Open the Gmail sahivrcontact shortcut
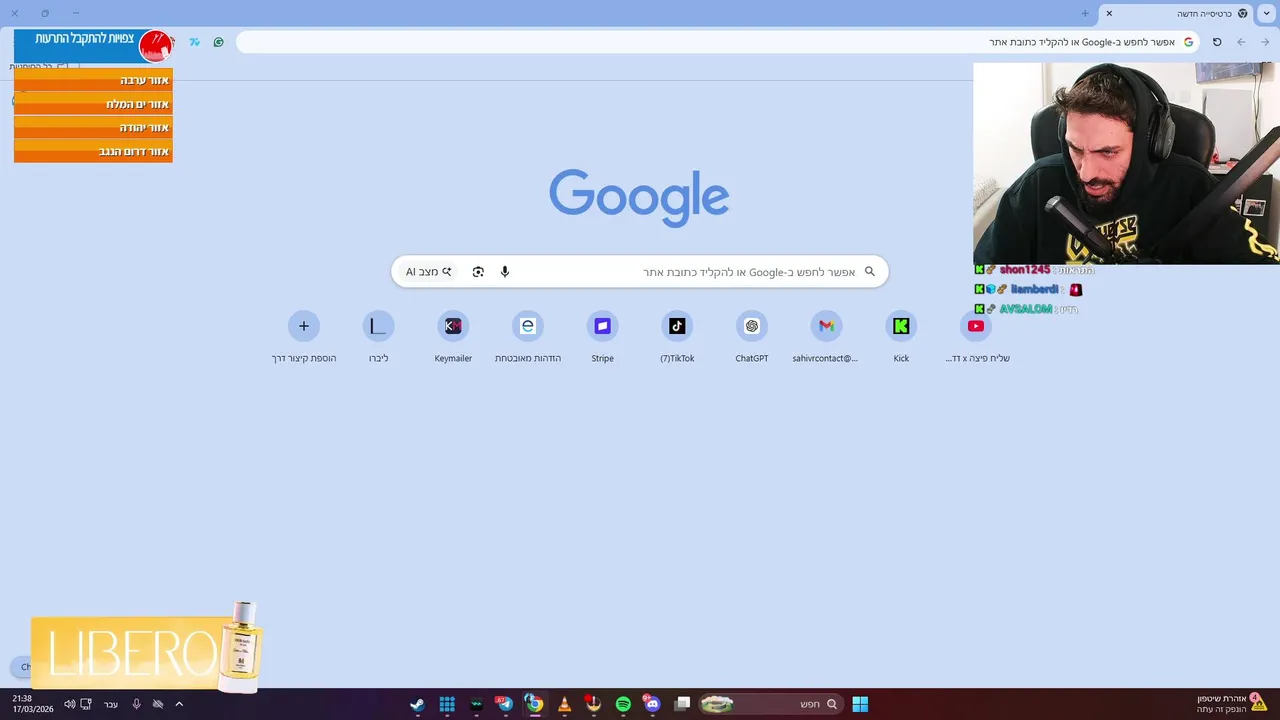 [826, 337]
